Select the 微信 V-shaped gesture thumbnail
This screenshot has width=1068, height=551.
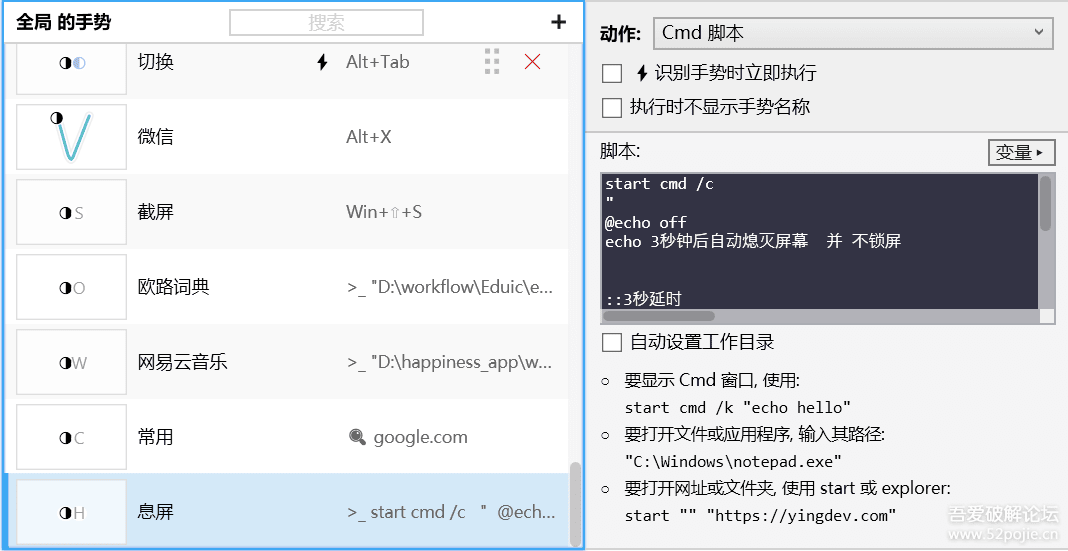point(72,137)
